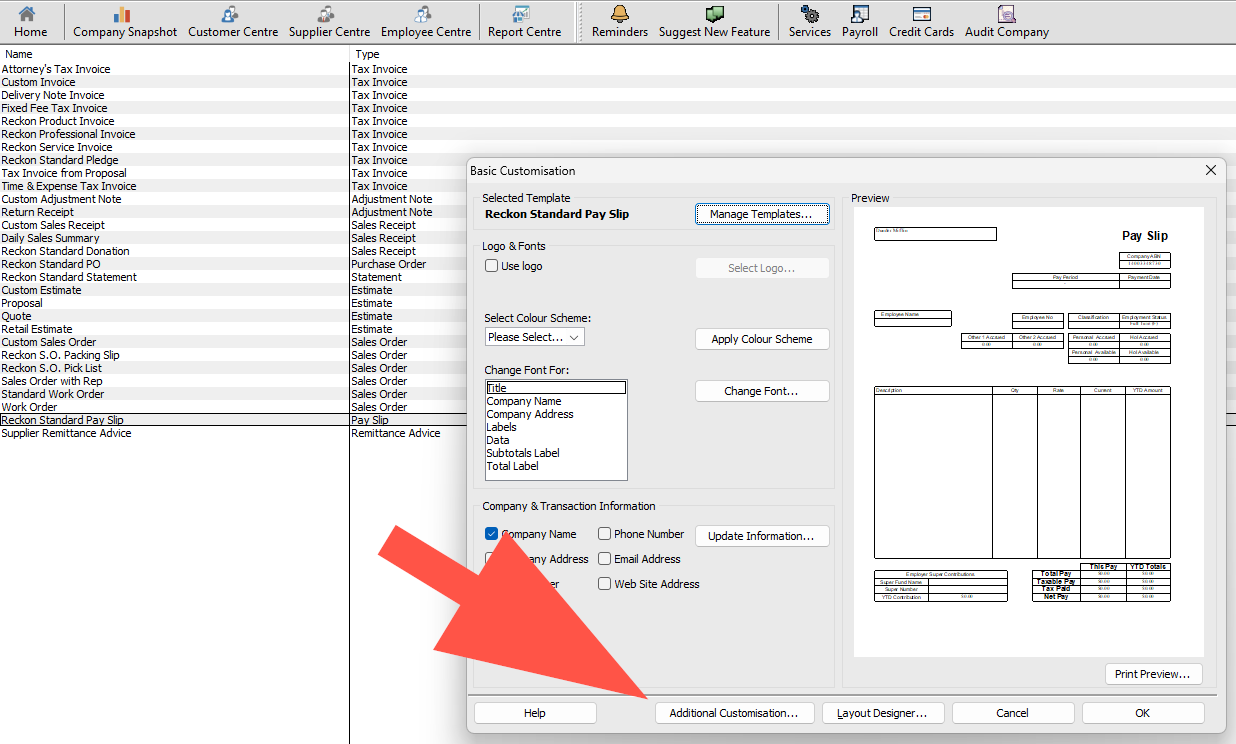Viewport: 1236px width, 744px height.
Task: Open Services toolbar icon
Action: tap(809, 21)
